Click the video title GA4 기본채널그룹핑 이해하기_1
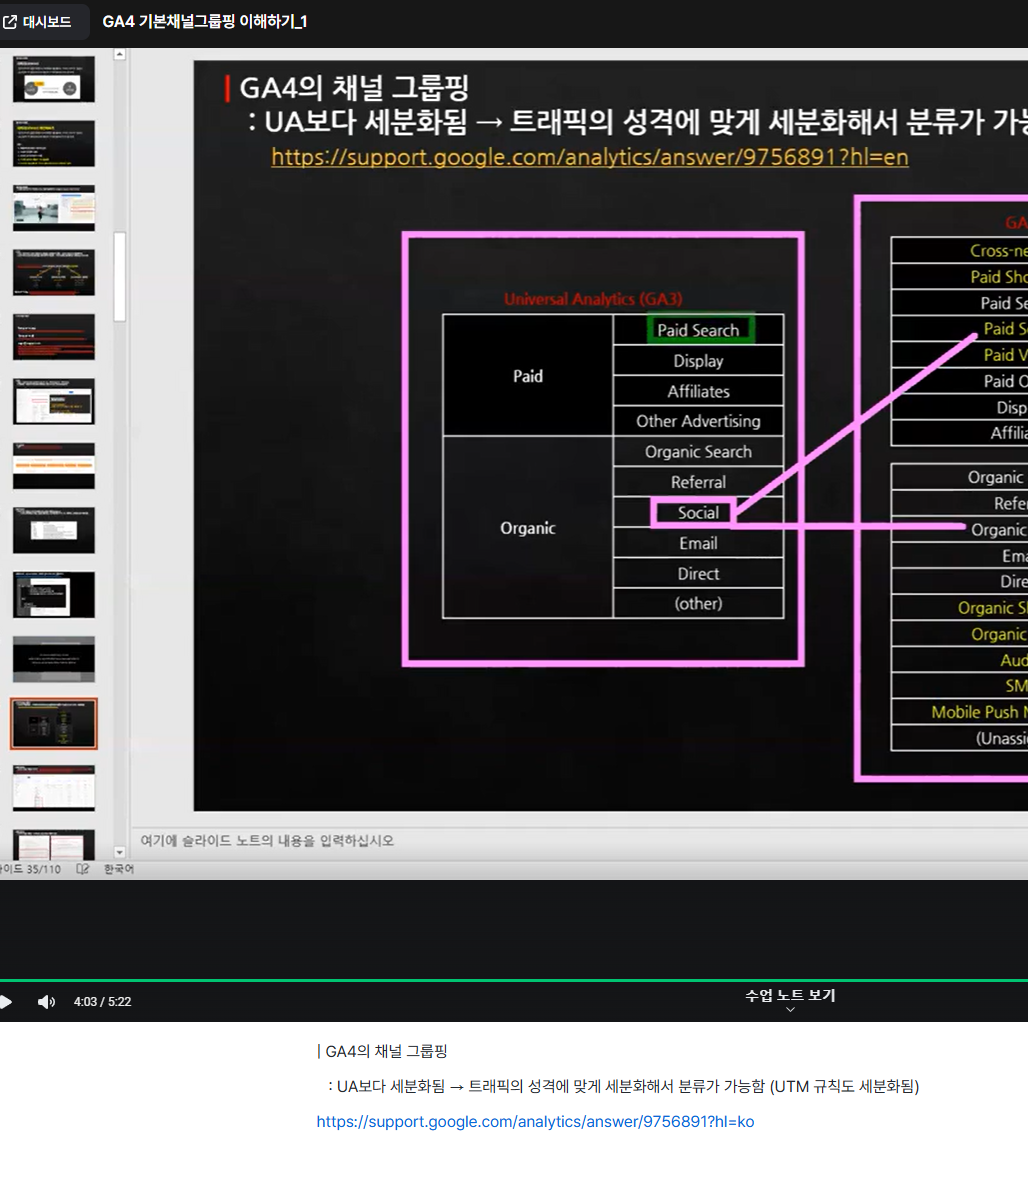The height and width of the screenshot is (1183, 1028). (x=205, y=22)
